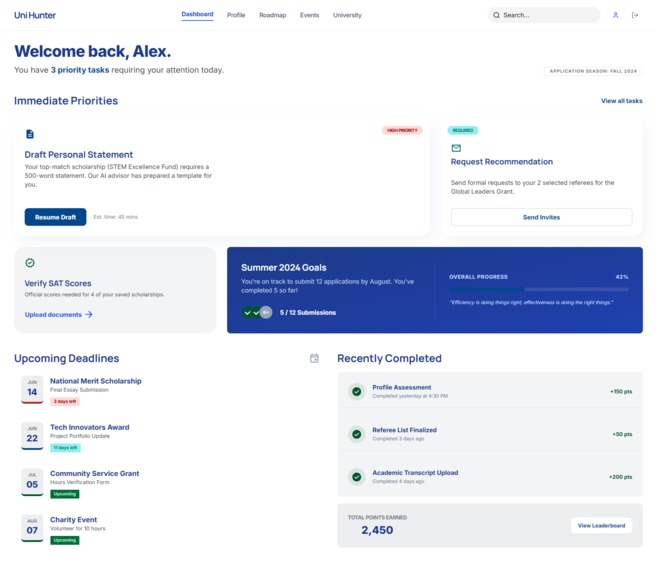Screen dimensions: 657x573
Task: Click the checkmark icon for Academic Transcript Upload
Action: coord(357,477)
